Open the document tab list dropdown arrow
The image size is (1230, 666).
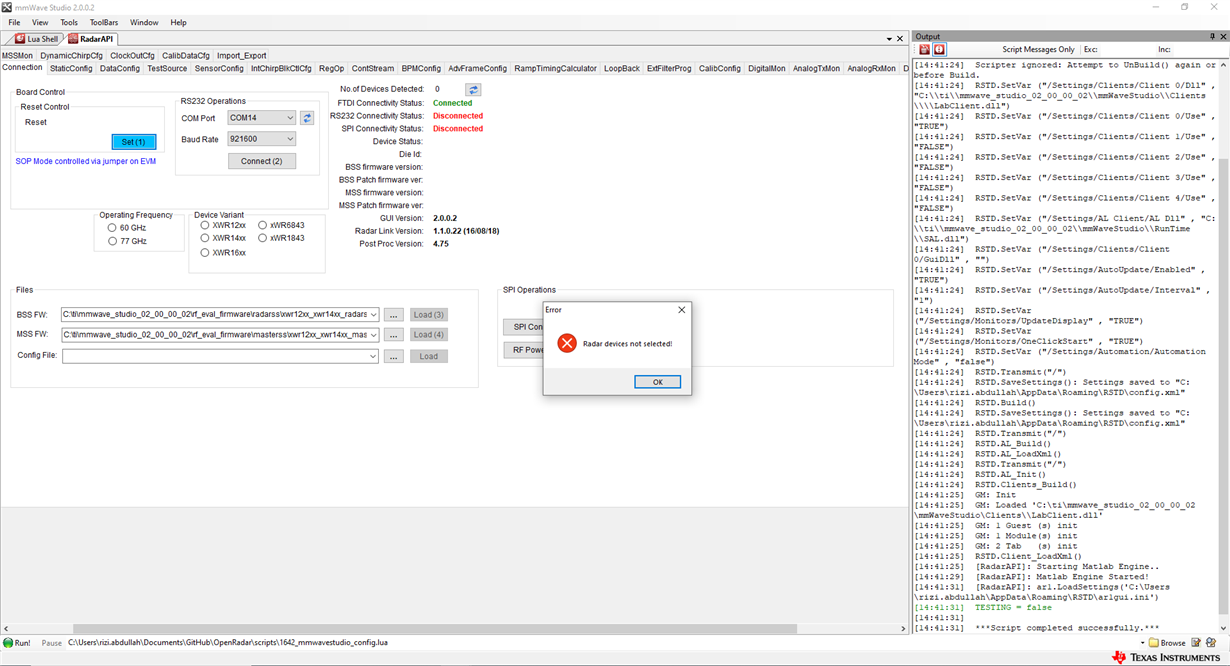[x=888, y=38]
